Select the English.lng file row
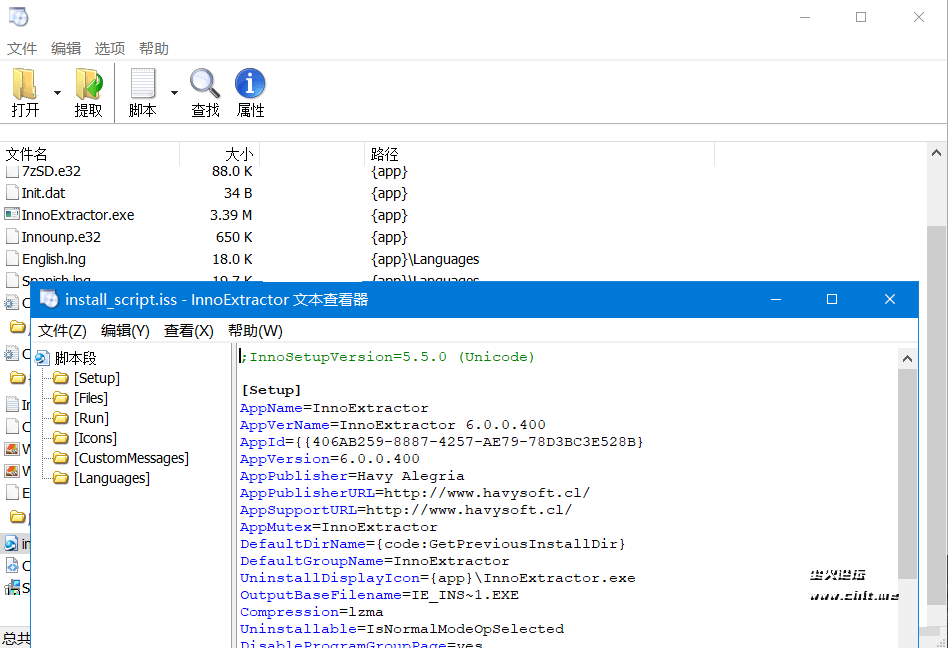 click(x=54, y=259)
